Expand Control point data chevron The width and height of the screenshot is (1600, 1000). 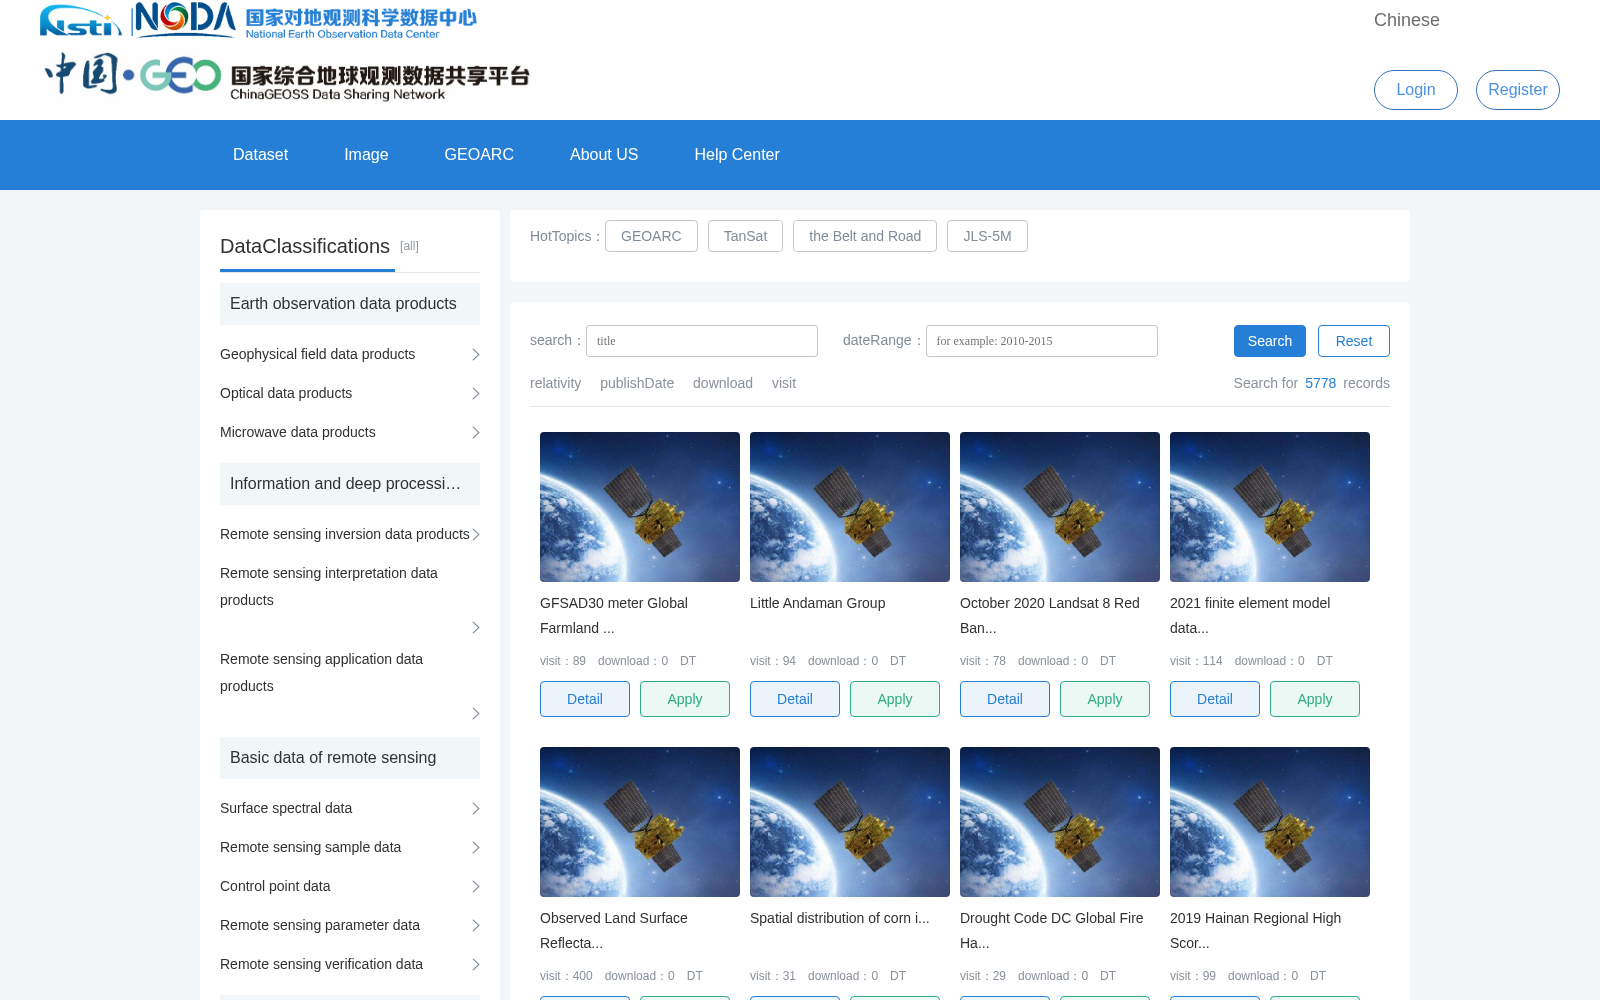(x=476, y=887)
